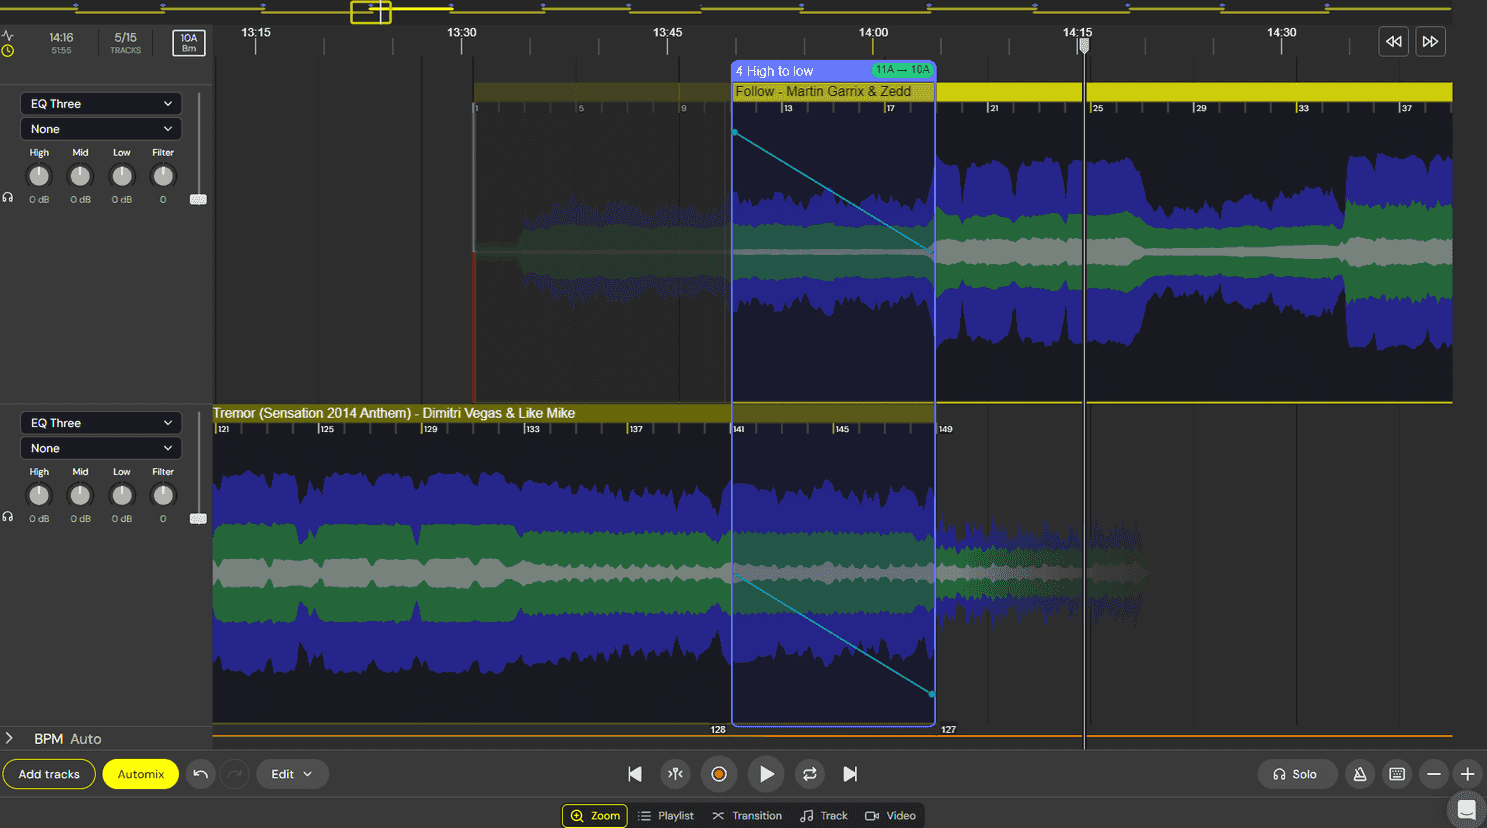
Task: Click the Add tracks button
Action: coord(49,773)
